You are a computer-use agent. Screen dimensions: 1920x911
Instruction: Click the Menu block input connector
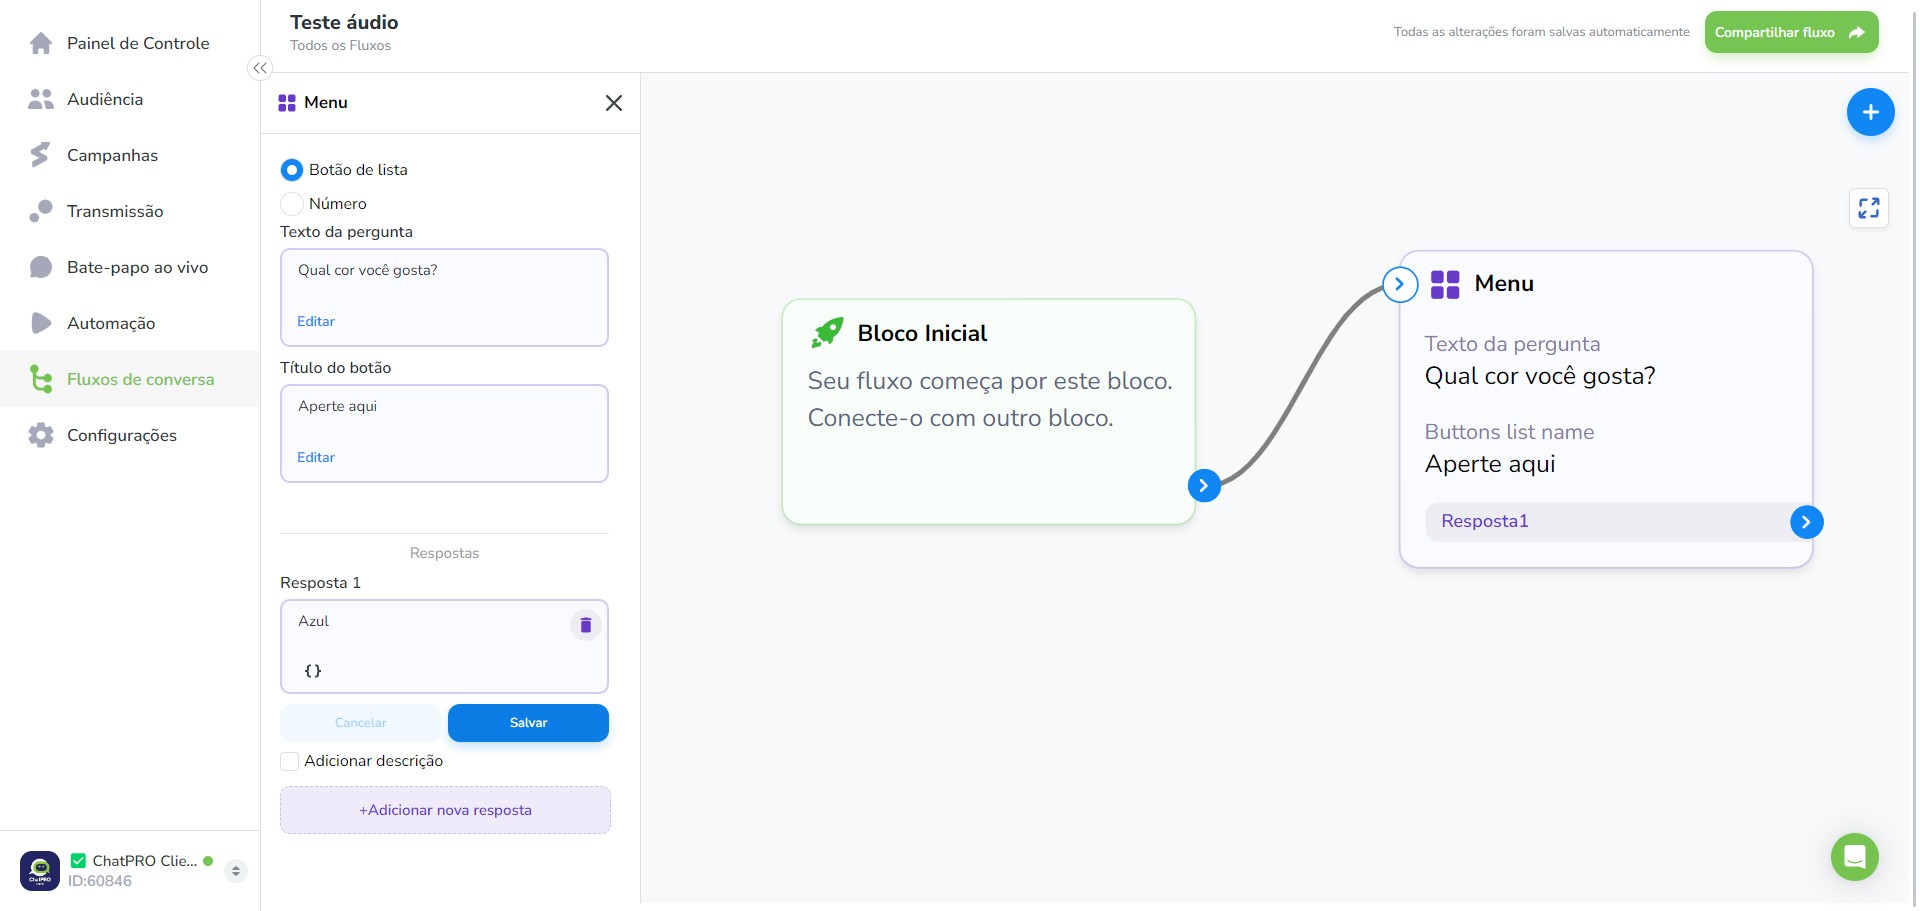pos(1400,284)
